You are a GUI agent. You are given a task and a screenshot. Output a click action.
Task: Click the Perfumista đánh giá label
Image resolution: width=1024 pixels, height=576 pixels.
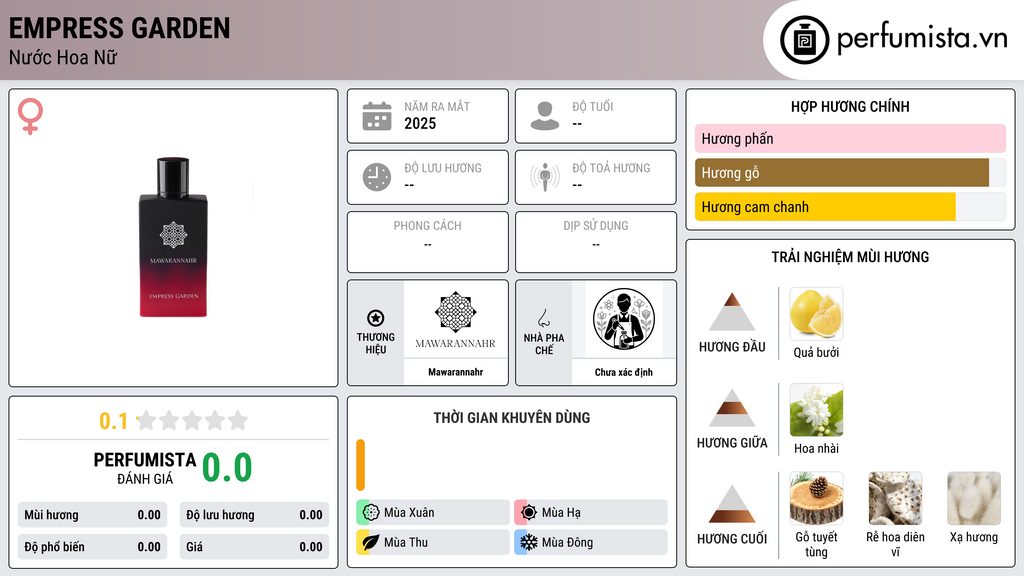pyautogui.click(x=145, y=468)
